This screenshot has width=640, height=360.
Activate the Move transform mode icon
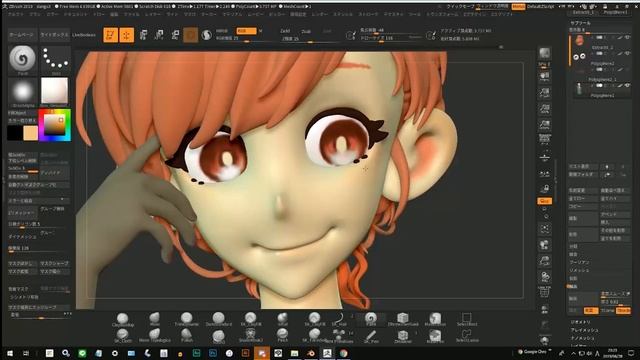[x=143, y=35]
